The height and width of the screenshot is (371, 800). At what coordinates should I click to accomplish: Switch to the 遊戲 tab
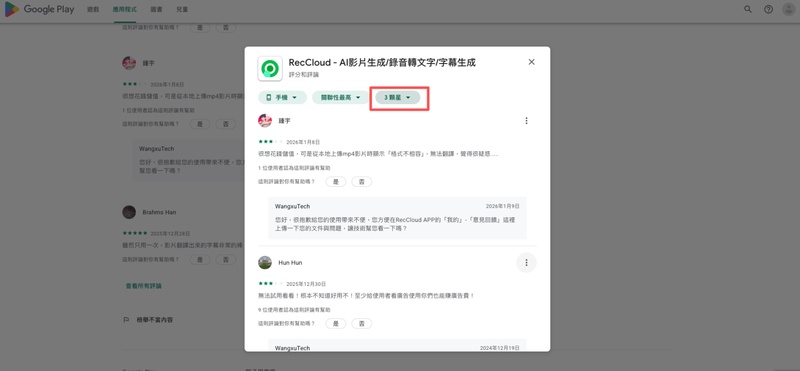tap(93, 10)
